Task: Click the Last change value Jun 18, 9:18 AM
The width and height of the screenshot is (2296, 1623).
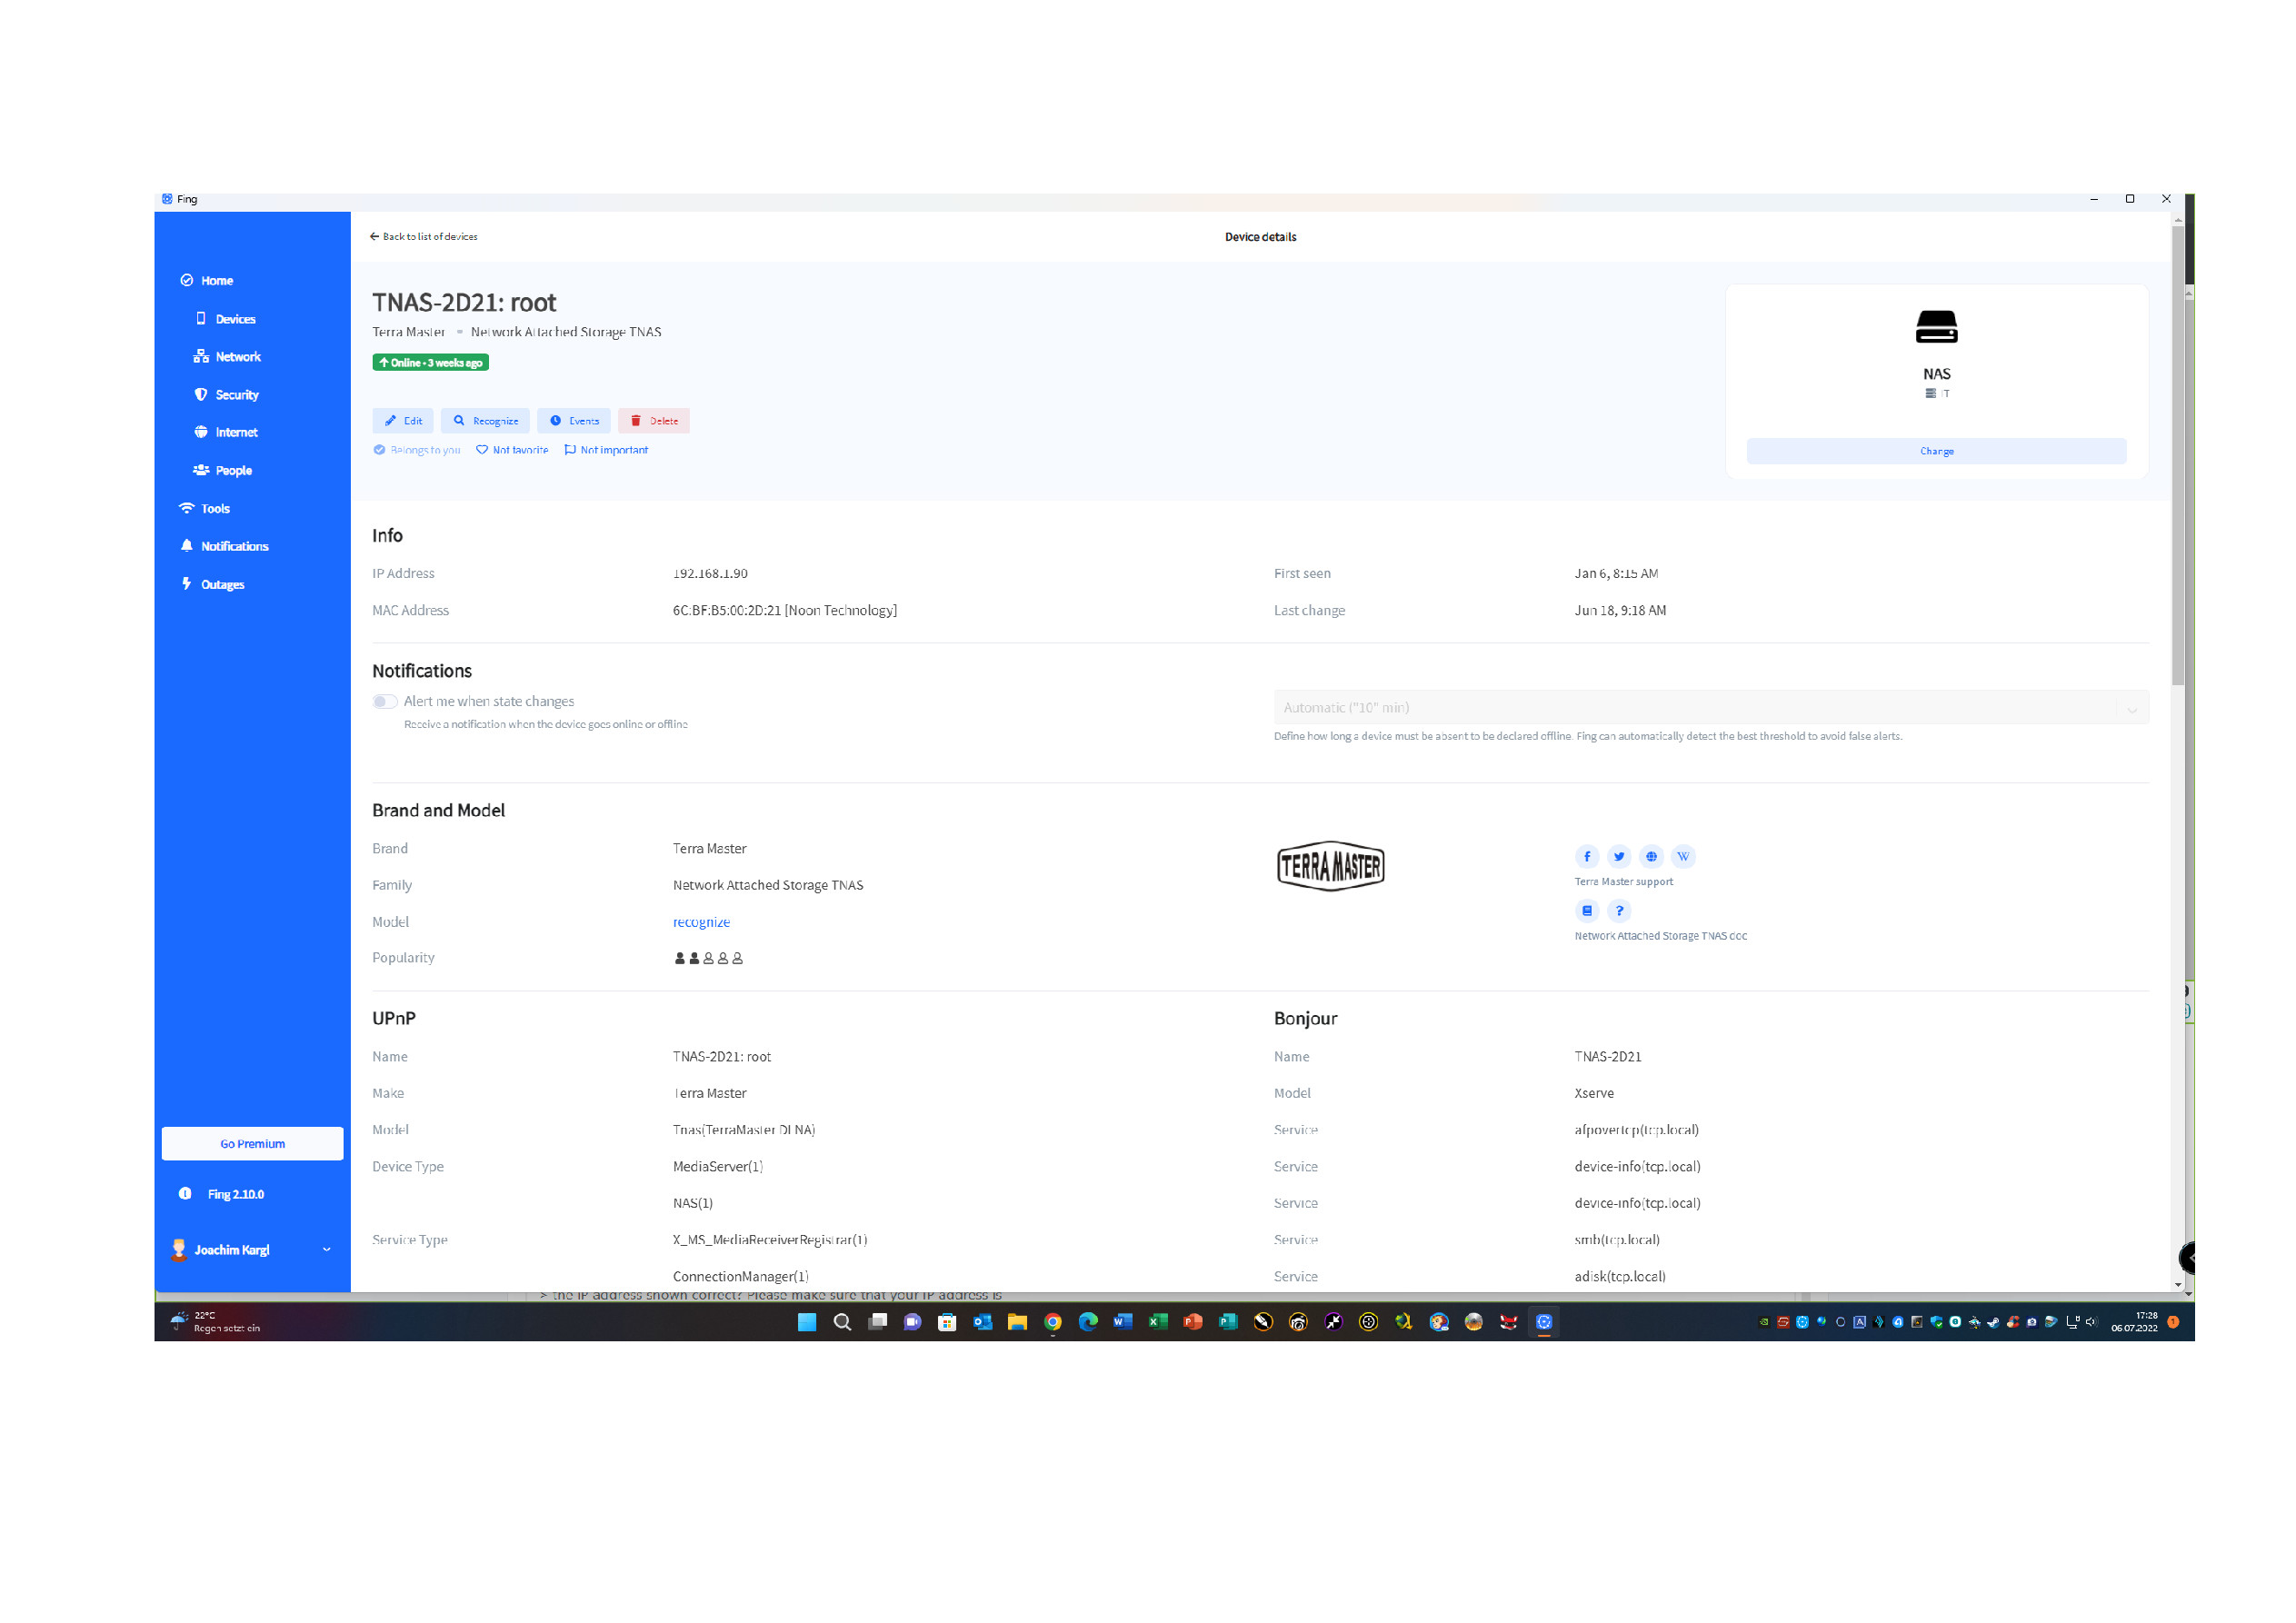Action: (1620, 610)
